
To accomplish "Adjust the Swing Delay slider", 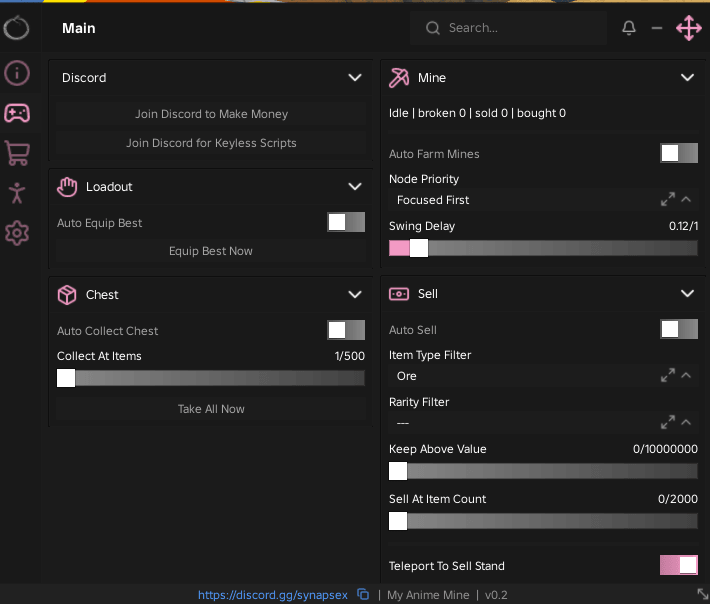I will 543,248.
